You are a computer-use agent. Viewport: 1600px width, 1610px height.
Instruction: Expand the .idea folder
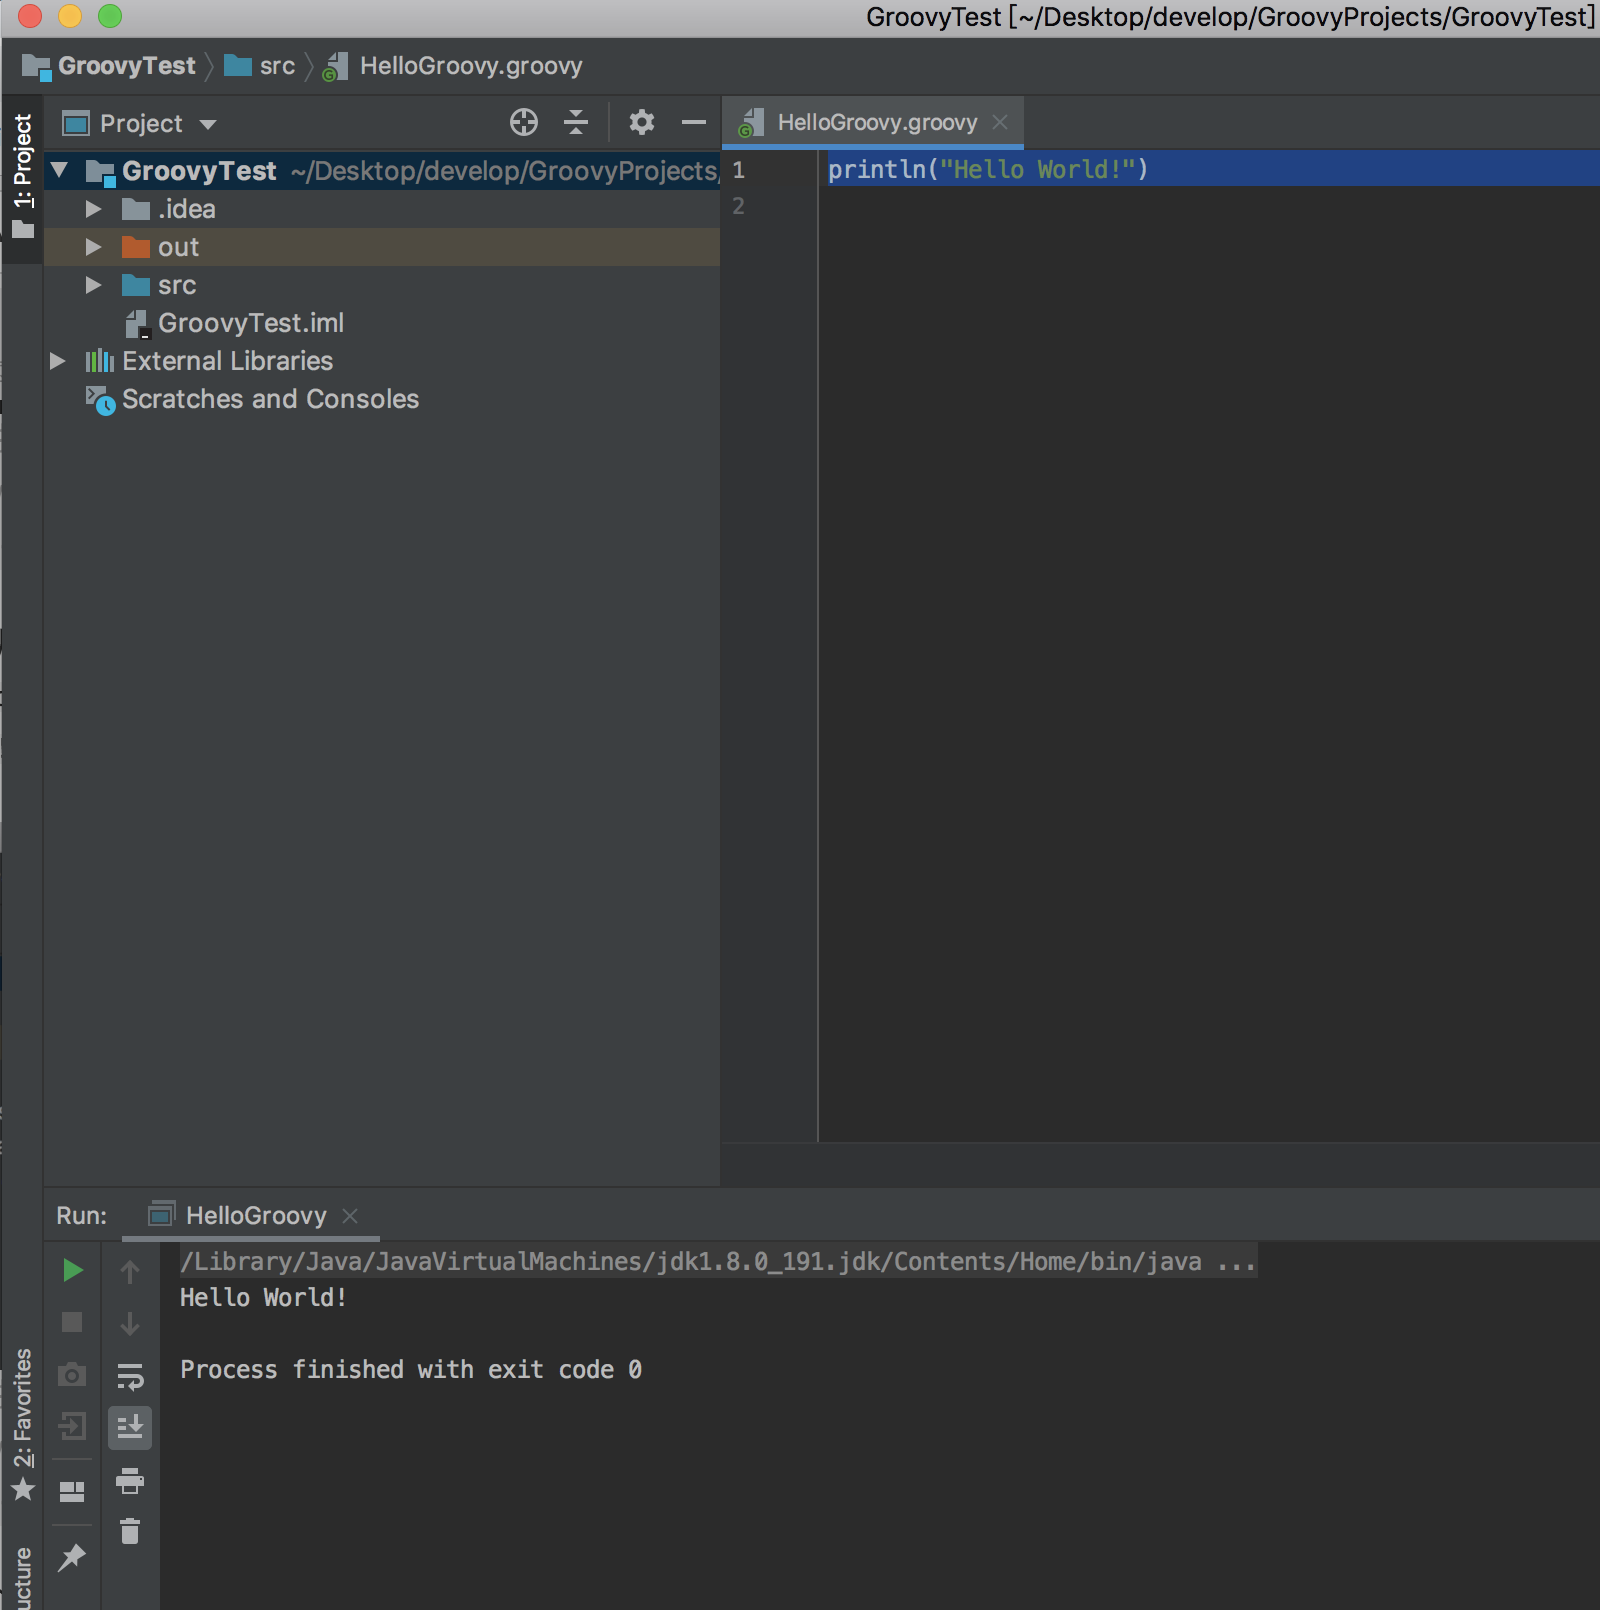click(x=93, y=209)
